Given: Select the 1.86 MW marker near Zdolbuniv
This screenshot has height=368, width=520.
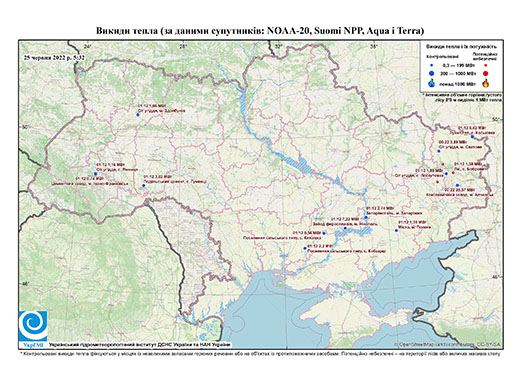Looking at the screenshot, I should (x=137, y=115).
